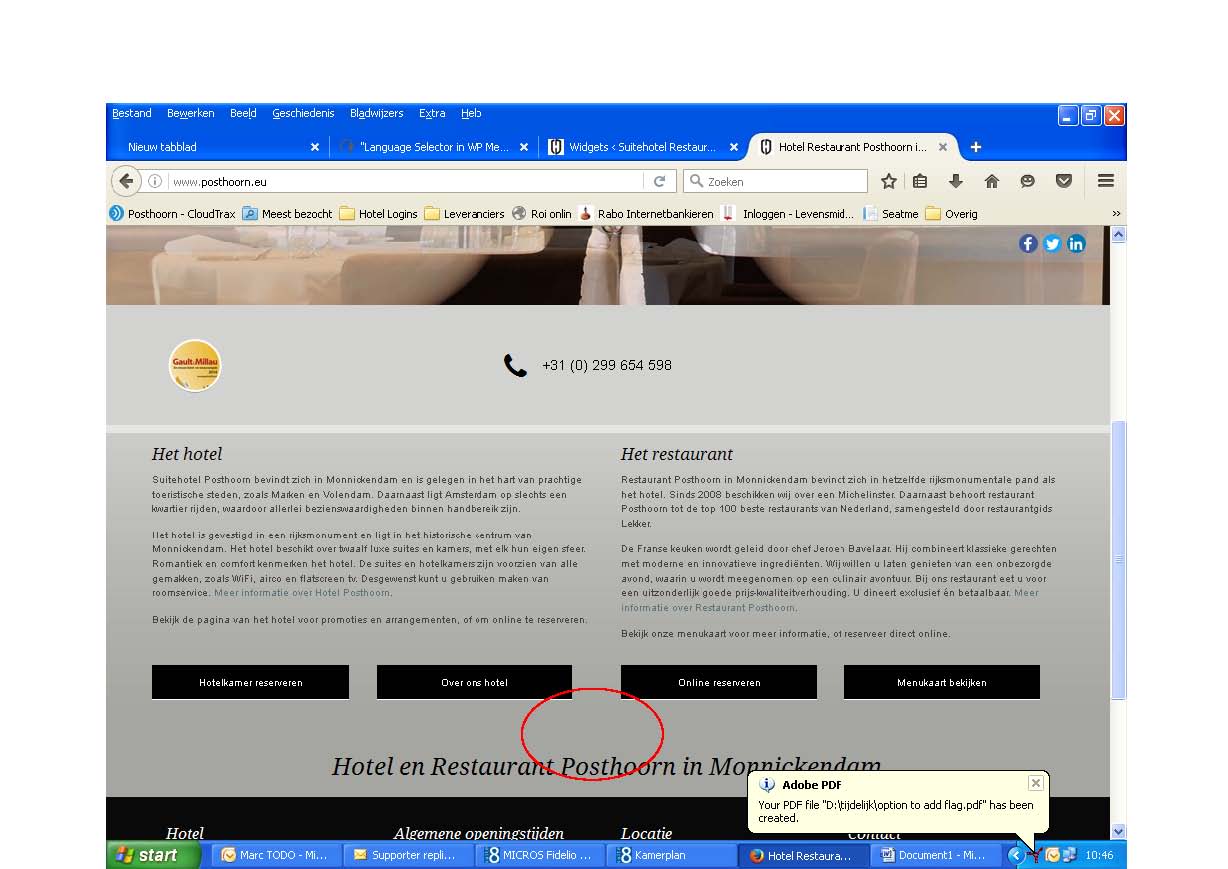Screen dimensions: 1228x869
Task: Open the Posthoorn Facebook icon
Action: click(1028, 243)
